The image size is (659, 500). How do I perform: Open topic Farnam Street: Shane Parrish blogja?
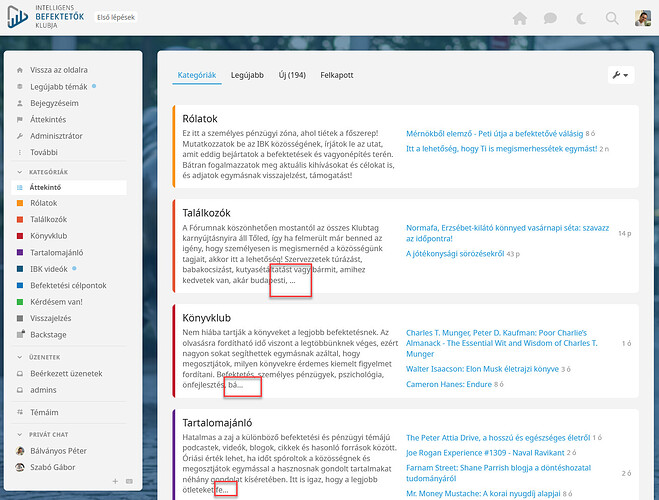498,473
